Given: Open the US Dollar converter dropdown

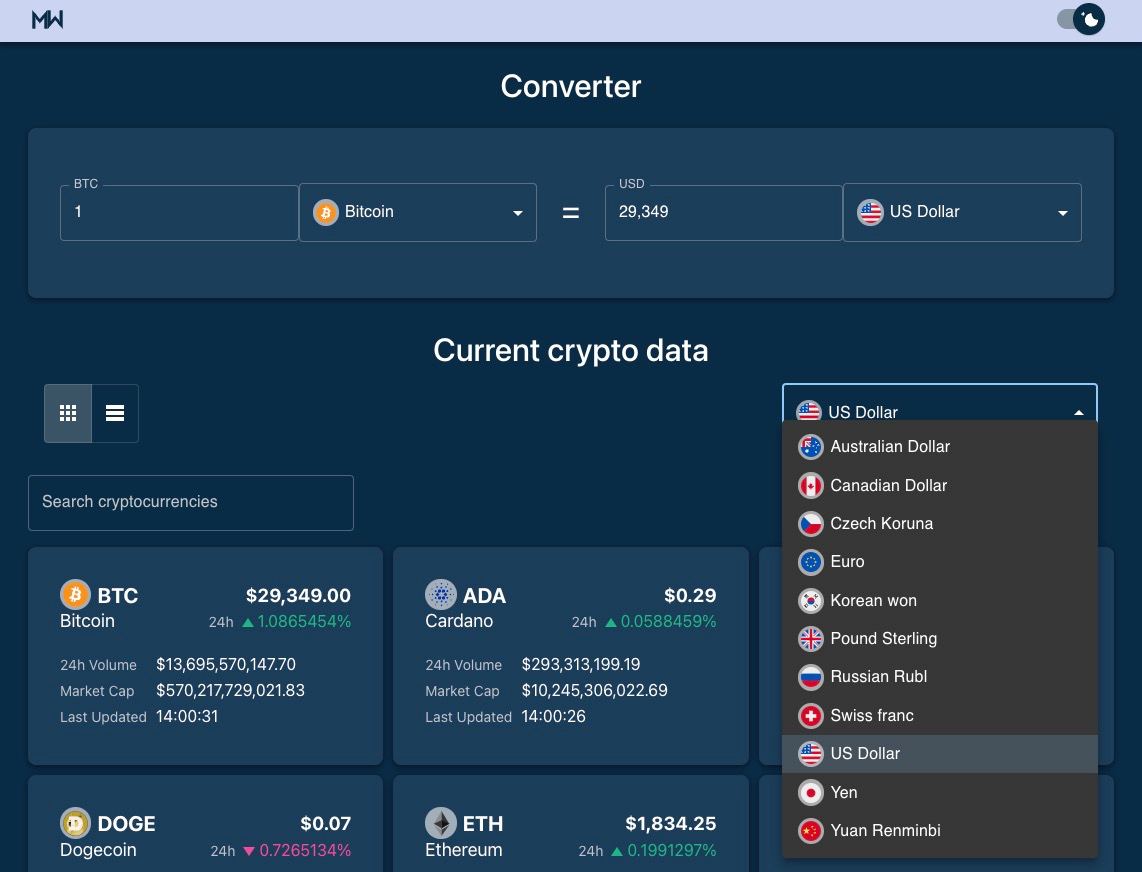Looking at the screenshot, I should pos(962,212).
